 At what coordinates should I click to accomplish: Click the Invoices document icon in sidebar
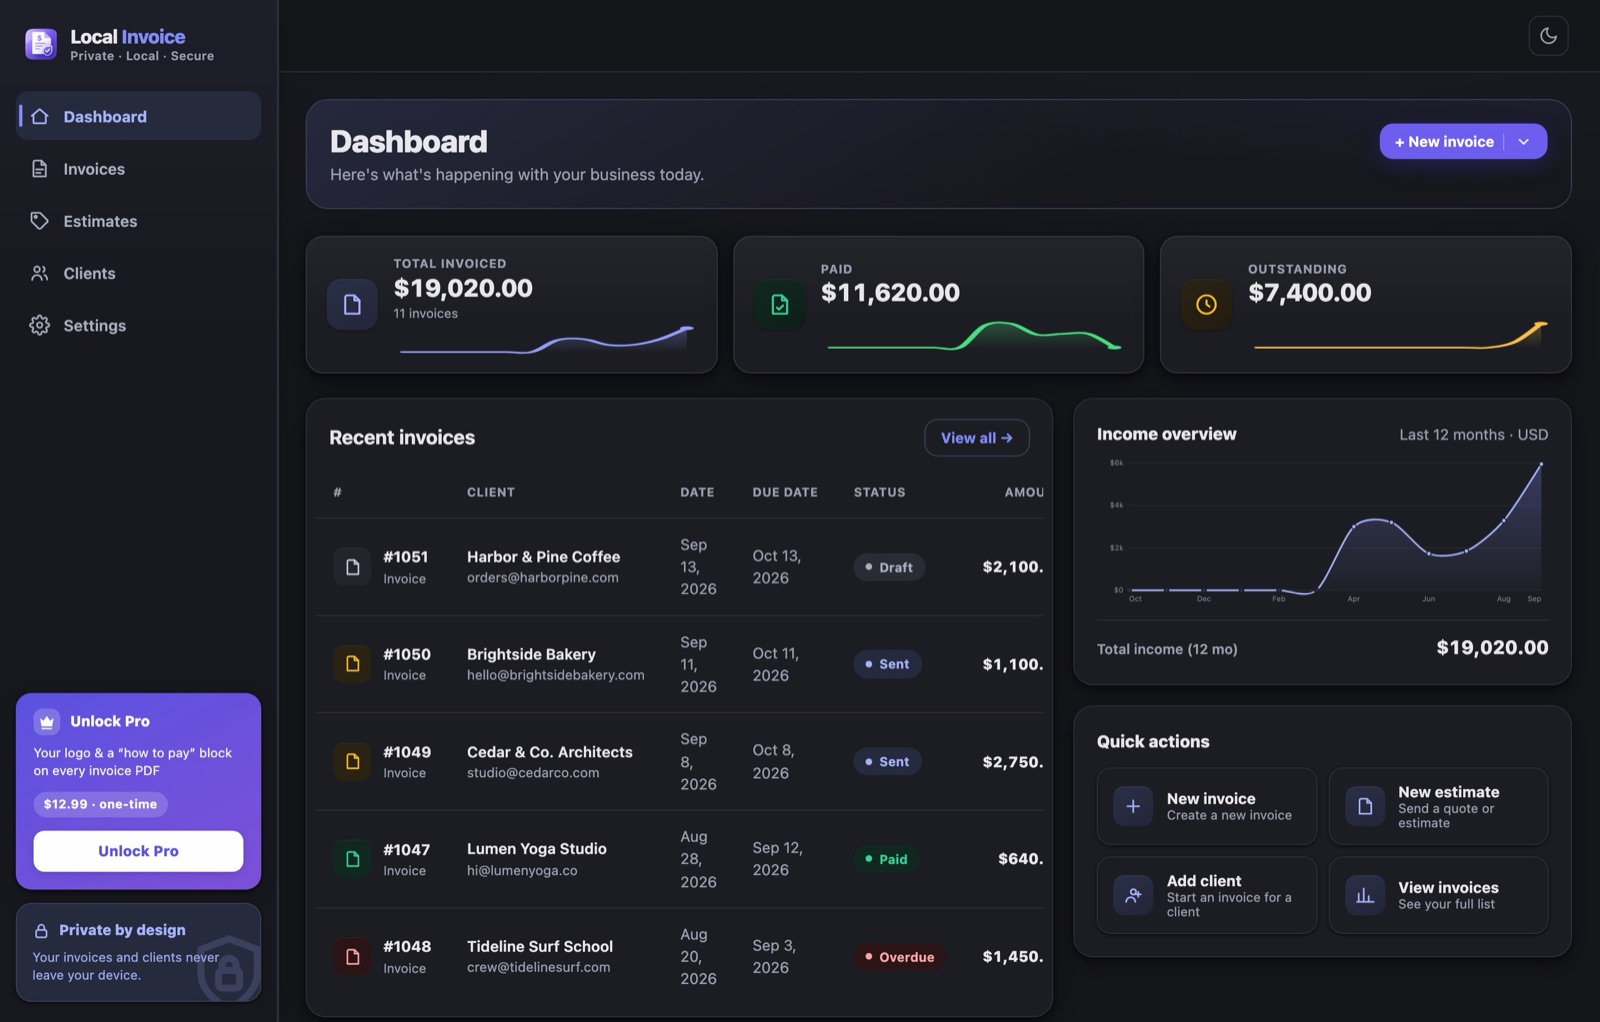pos(40,169)
